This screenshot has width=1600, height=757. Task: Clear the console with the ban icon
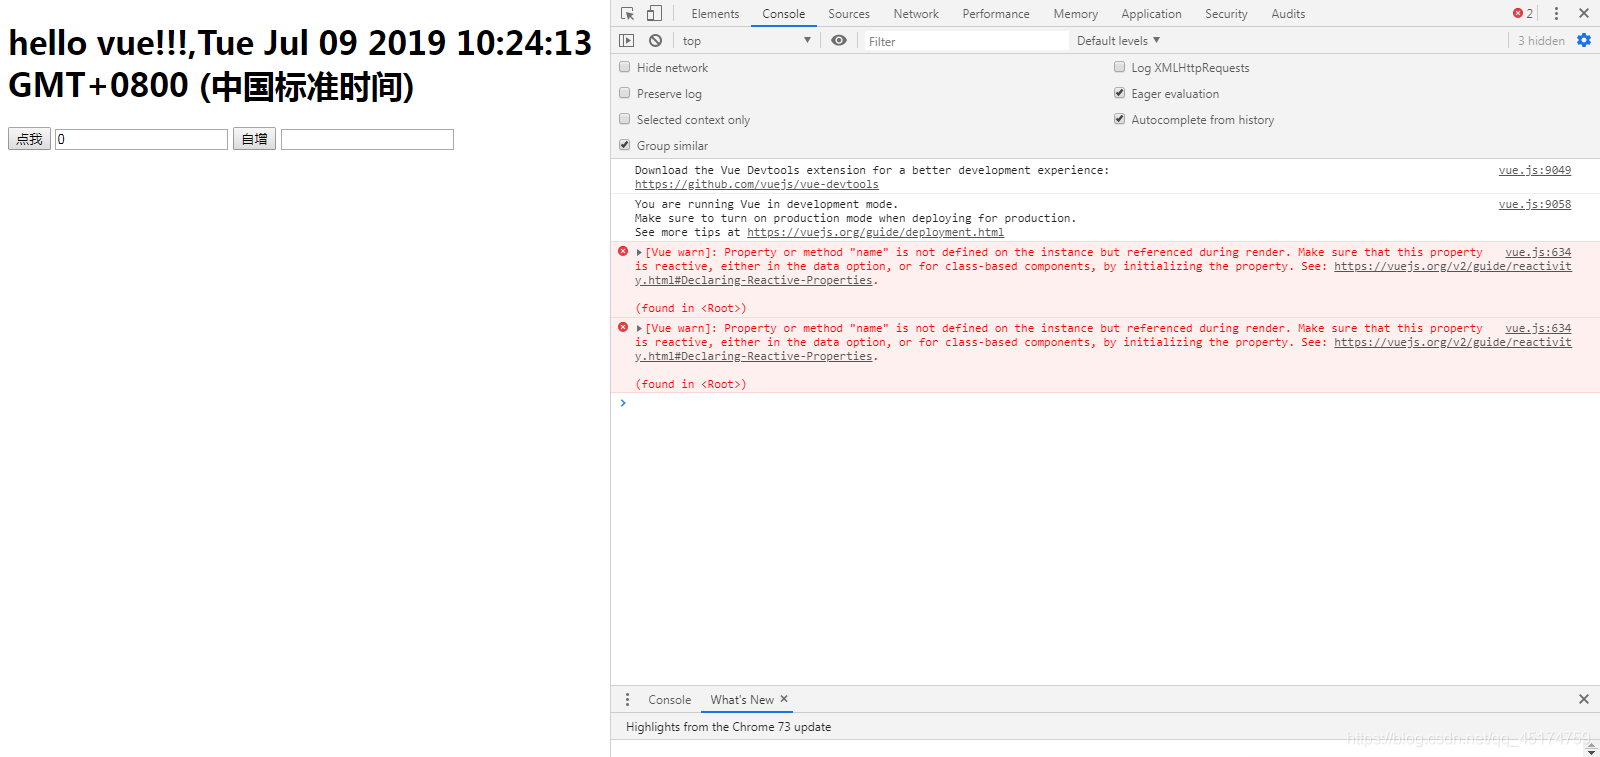tap(655, 41)
